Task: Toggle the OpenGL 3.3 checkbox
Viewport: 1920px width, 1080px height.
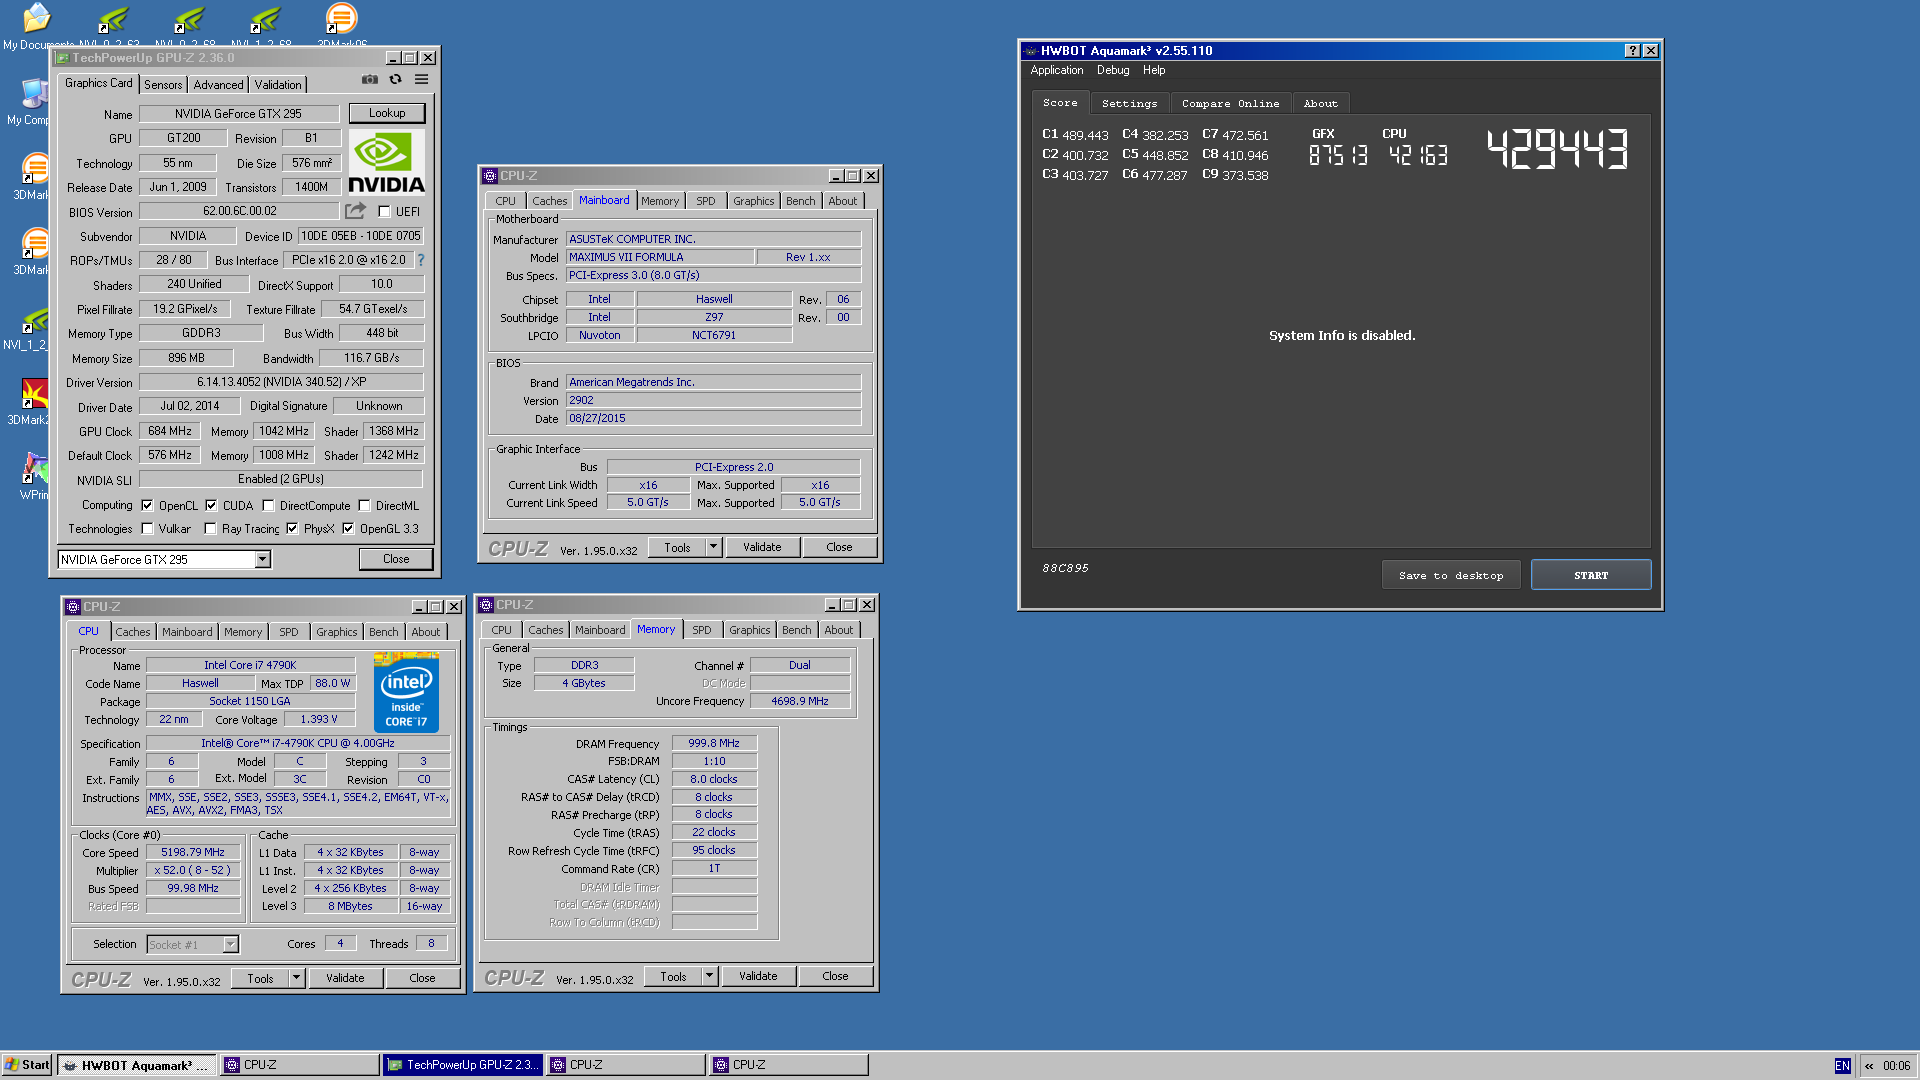Action: coord(348,528)
